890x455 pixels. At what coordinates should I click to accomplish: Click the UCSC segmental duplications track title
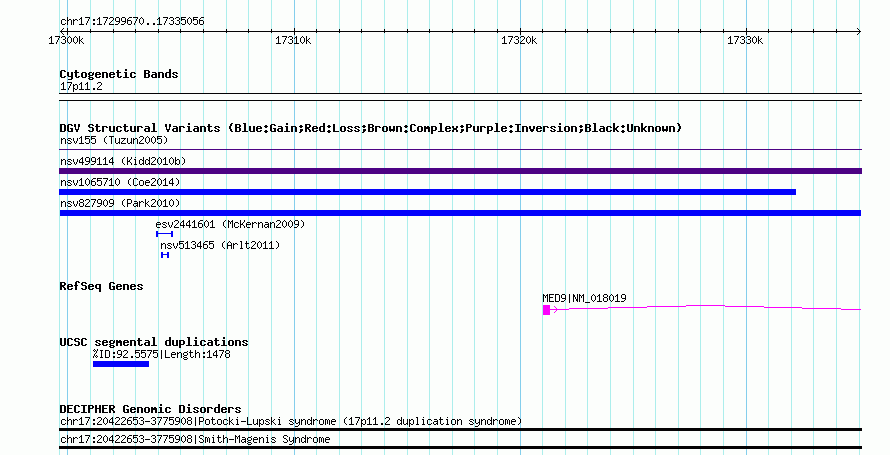point(154,342)
